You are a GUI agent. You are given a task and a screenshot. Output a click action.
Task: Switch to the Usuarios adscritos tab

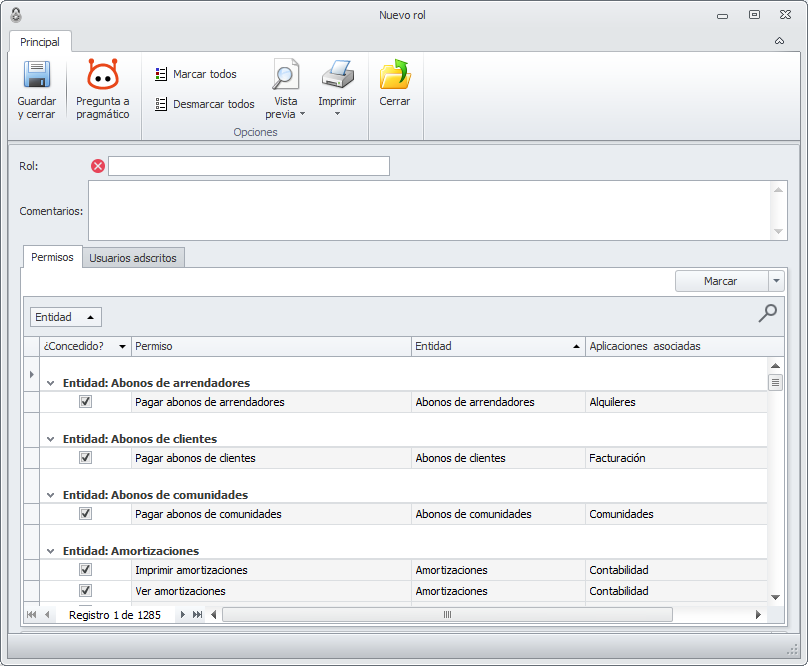(133, 258)
